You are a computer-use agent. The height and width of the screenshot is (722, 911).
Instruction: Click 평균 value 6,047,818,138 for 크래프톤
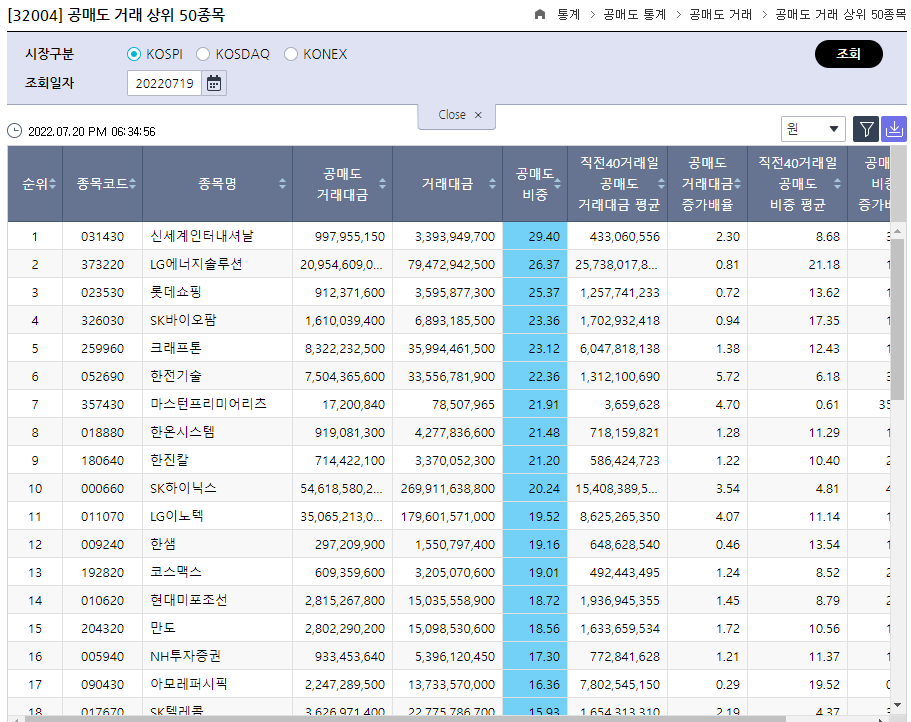pyautogui.click(x=620, y=349)
